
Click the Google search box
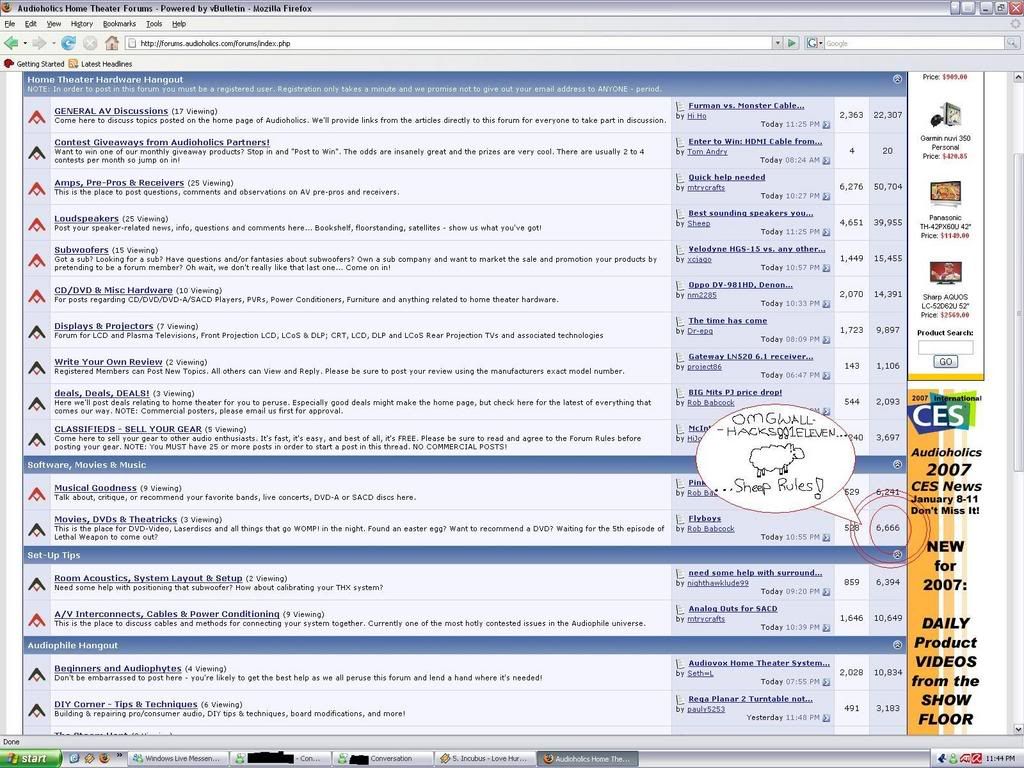pyautogui.click(x=914, y=43)
